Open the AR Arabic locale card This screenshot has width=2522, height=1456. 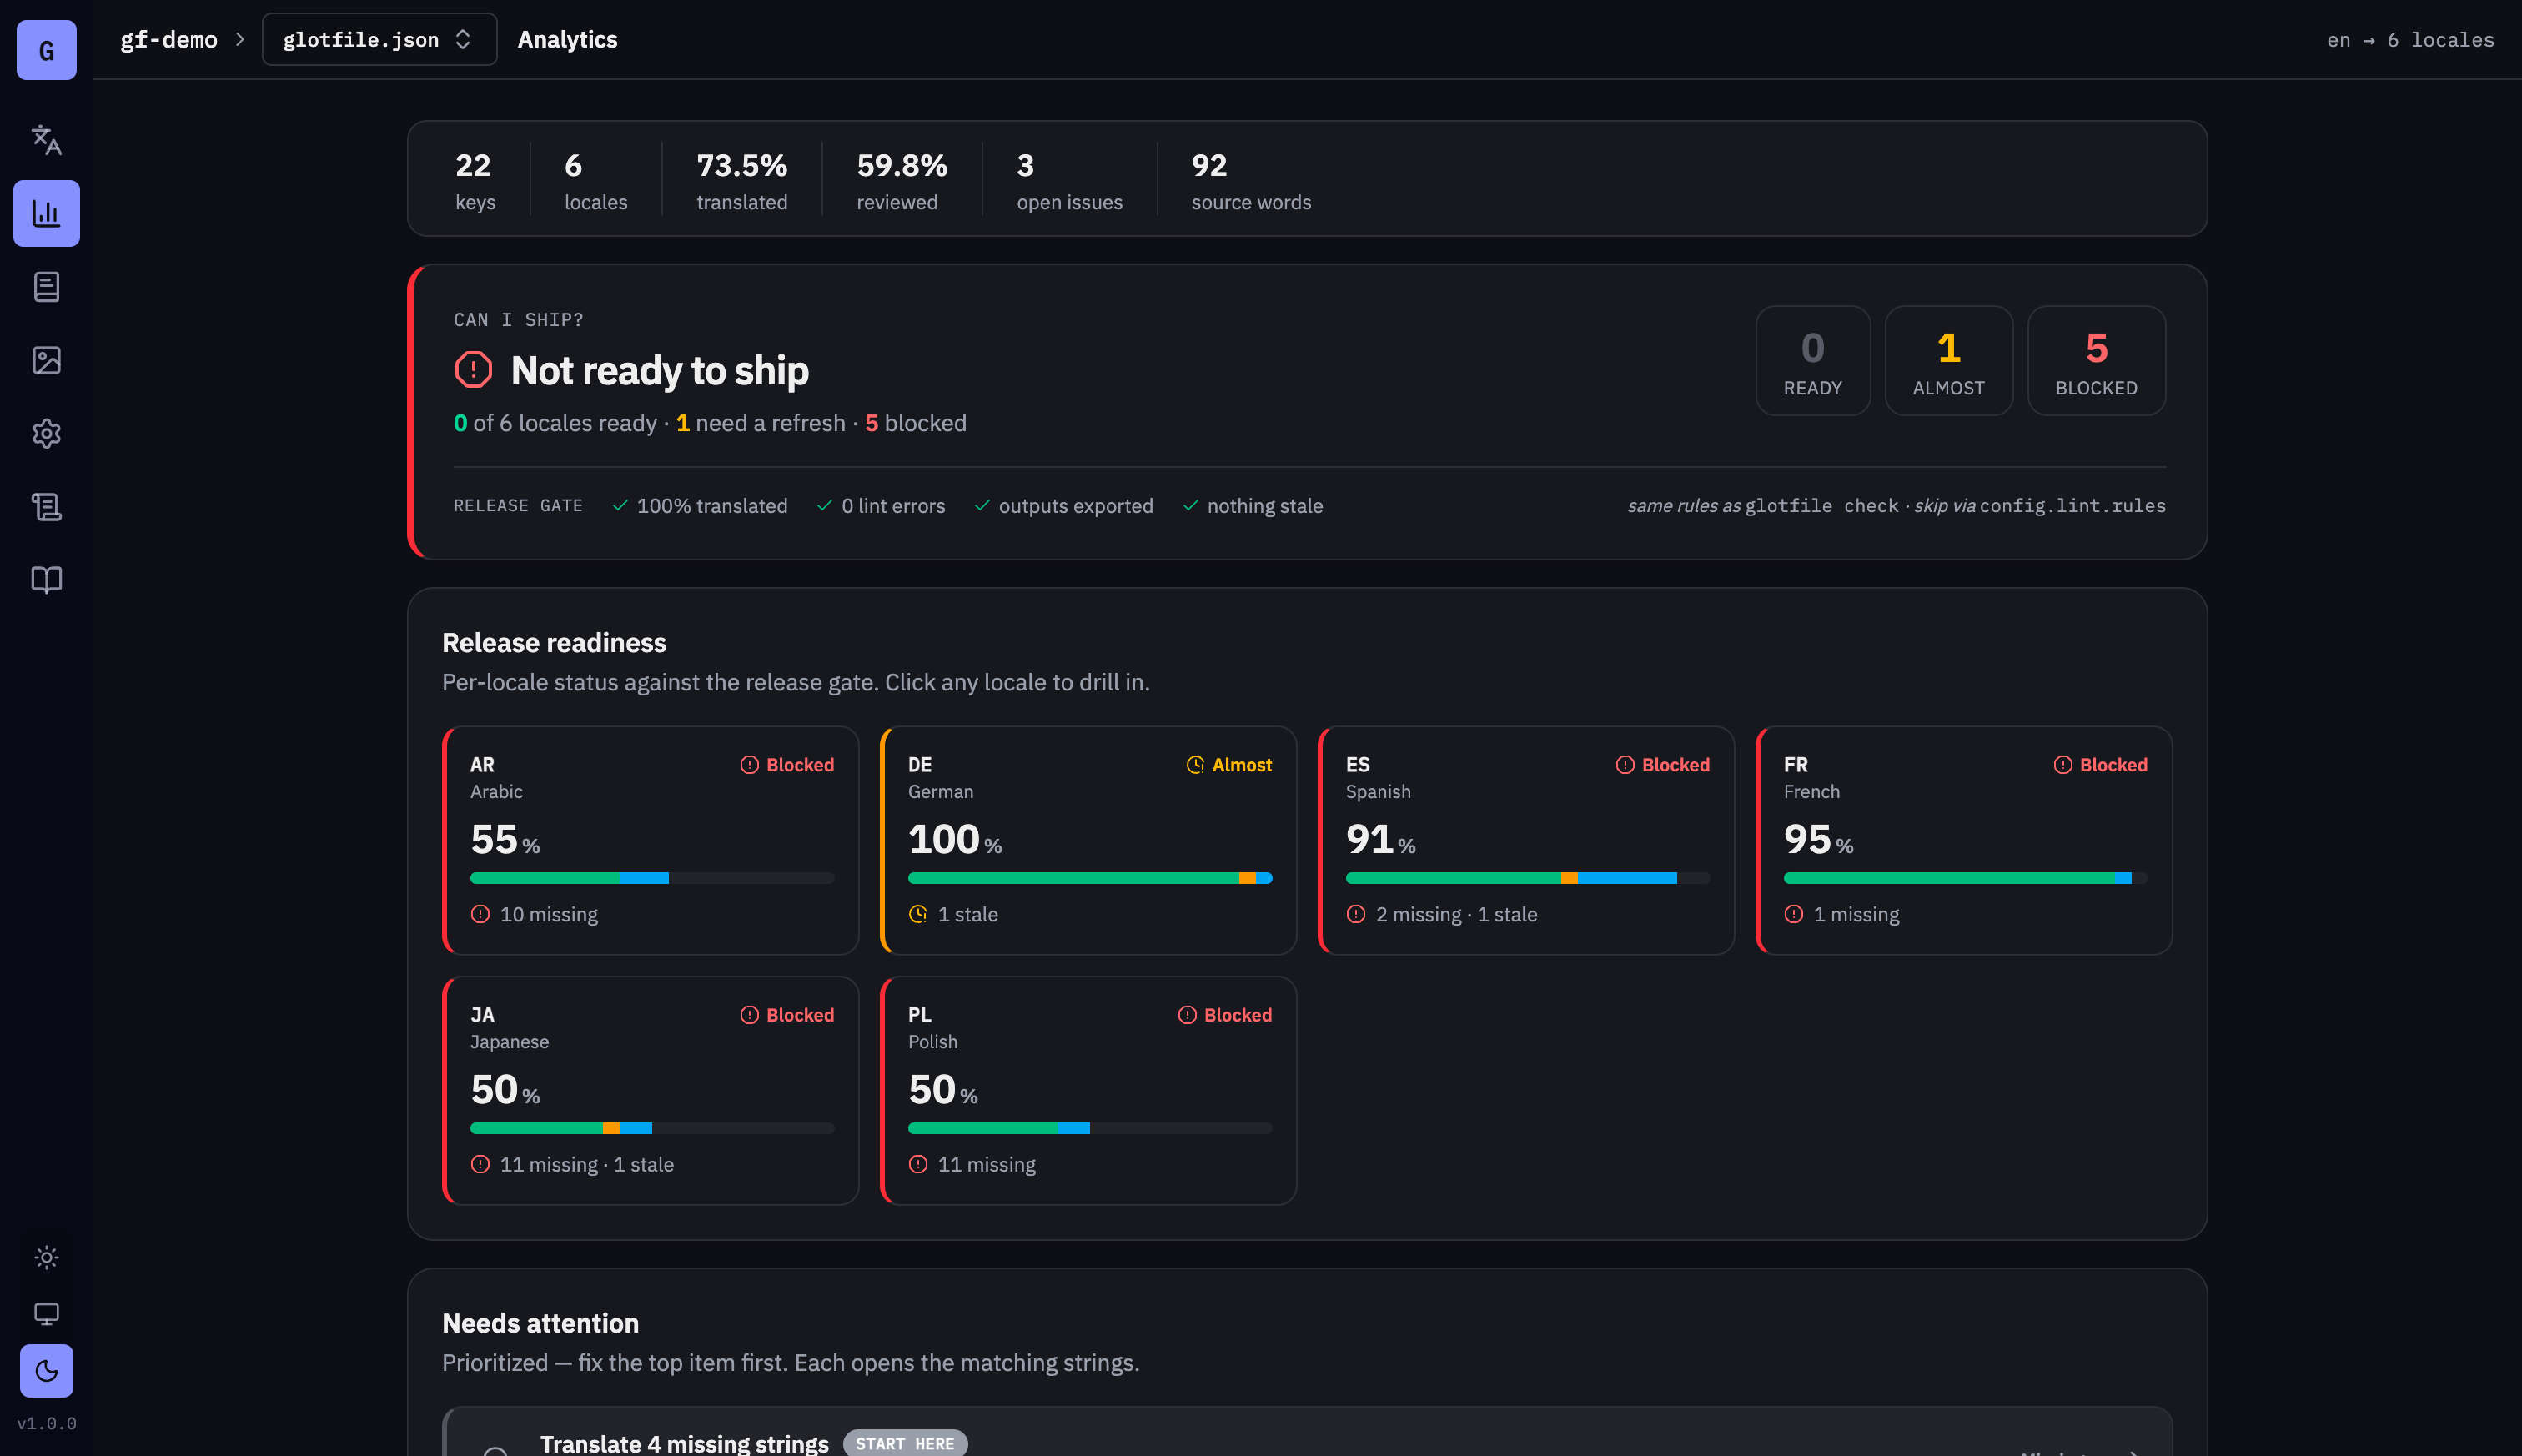pyautogui.click(x=651, y=841)
